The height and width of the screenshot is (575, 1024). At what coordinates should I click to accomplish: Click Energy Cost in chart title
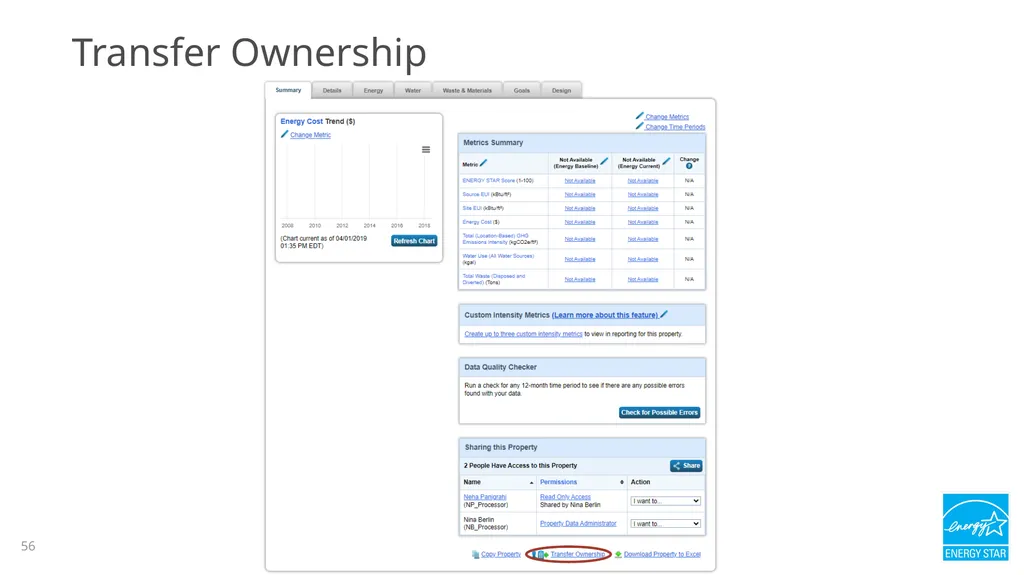coord(302,122)
